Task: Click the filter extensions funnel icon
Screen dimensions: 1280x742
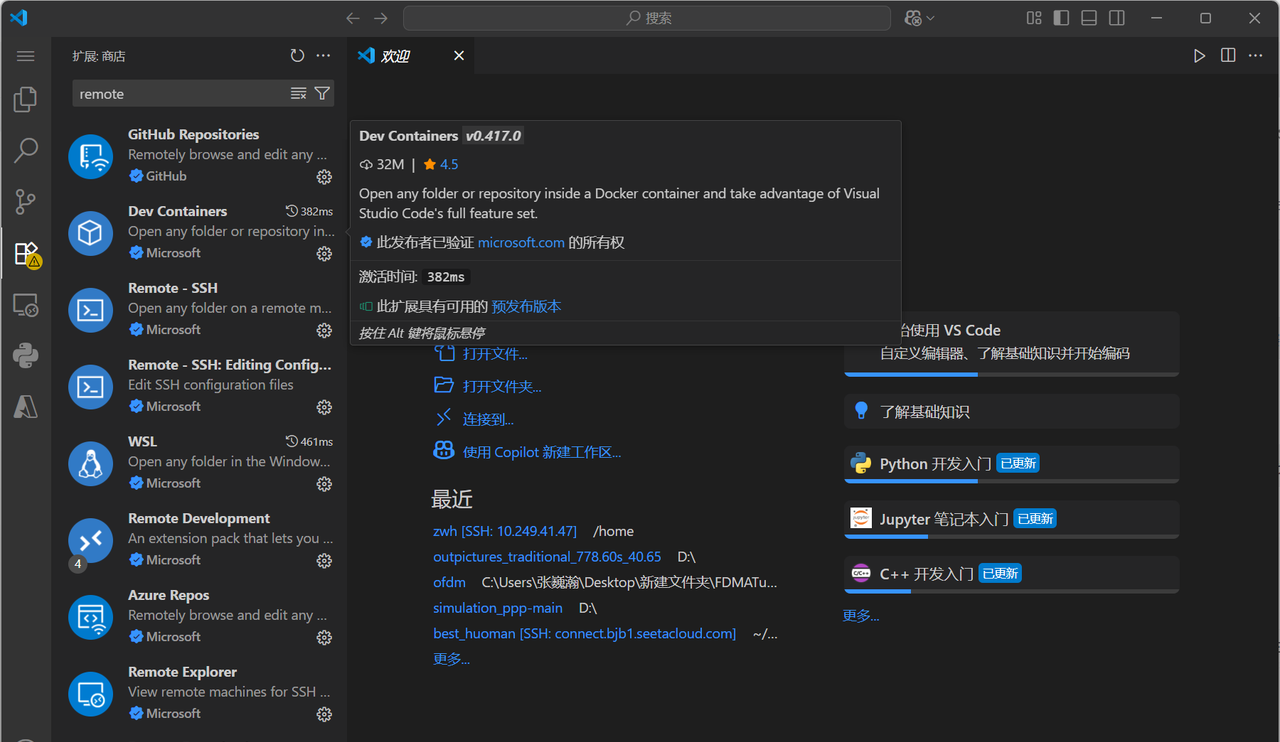Action: (322, 93)
